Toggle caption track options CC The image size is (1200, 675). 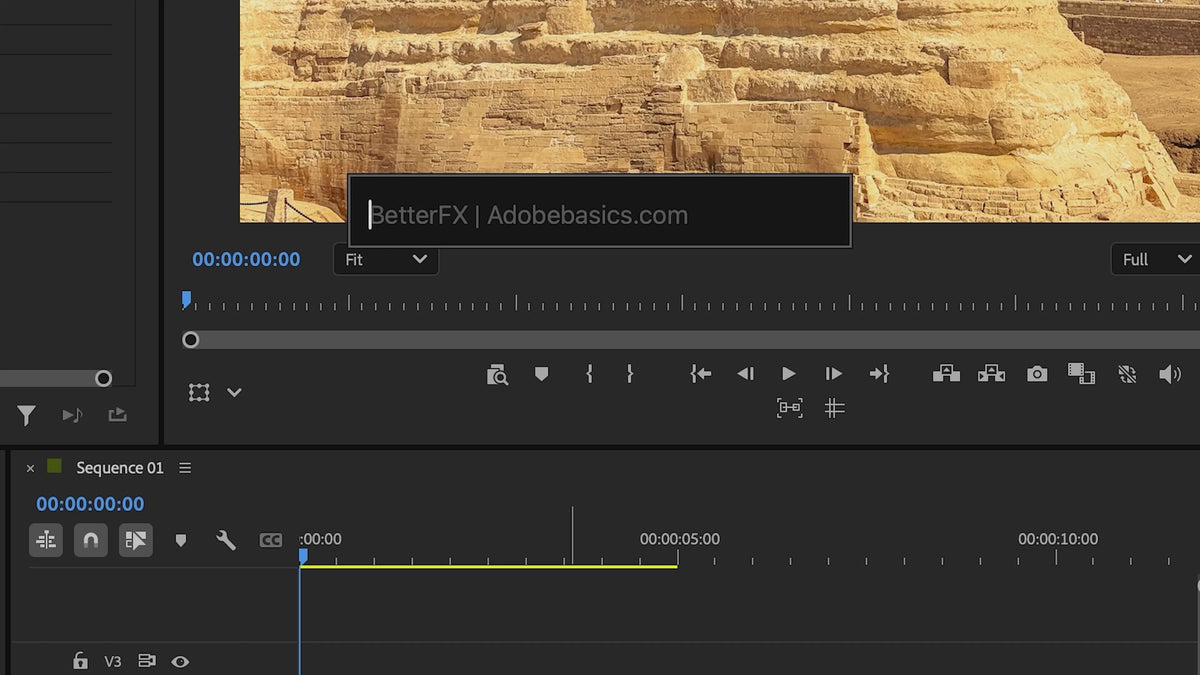pyautogui.click(x=271, y=540)
